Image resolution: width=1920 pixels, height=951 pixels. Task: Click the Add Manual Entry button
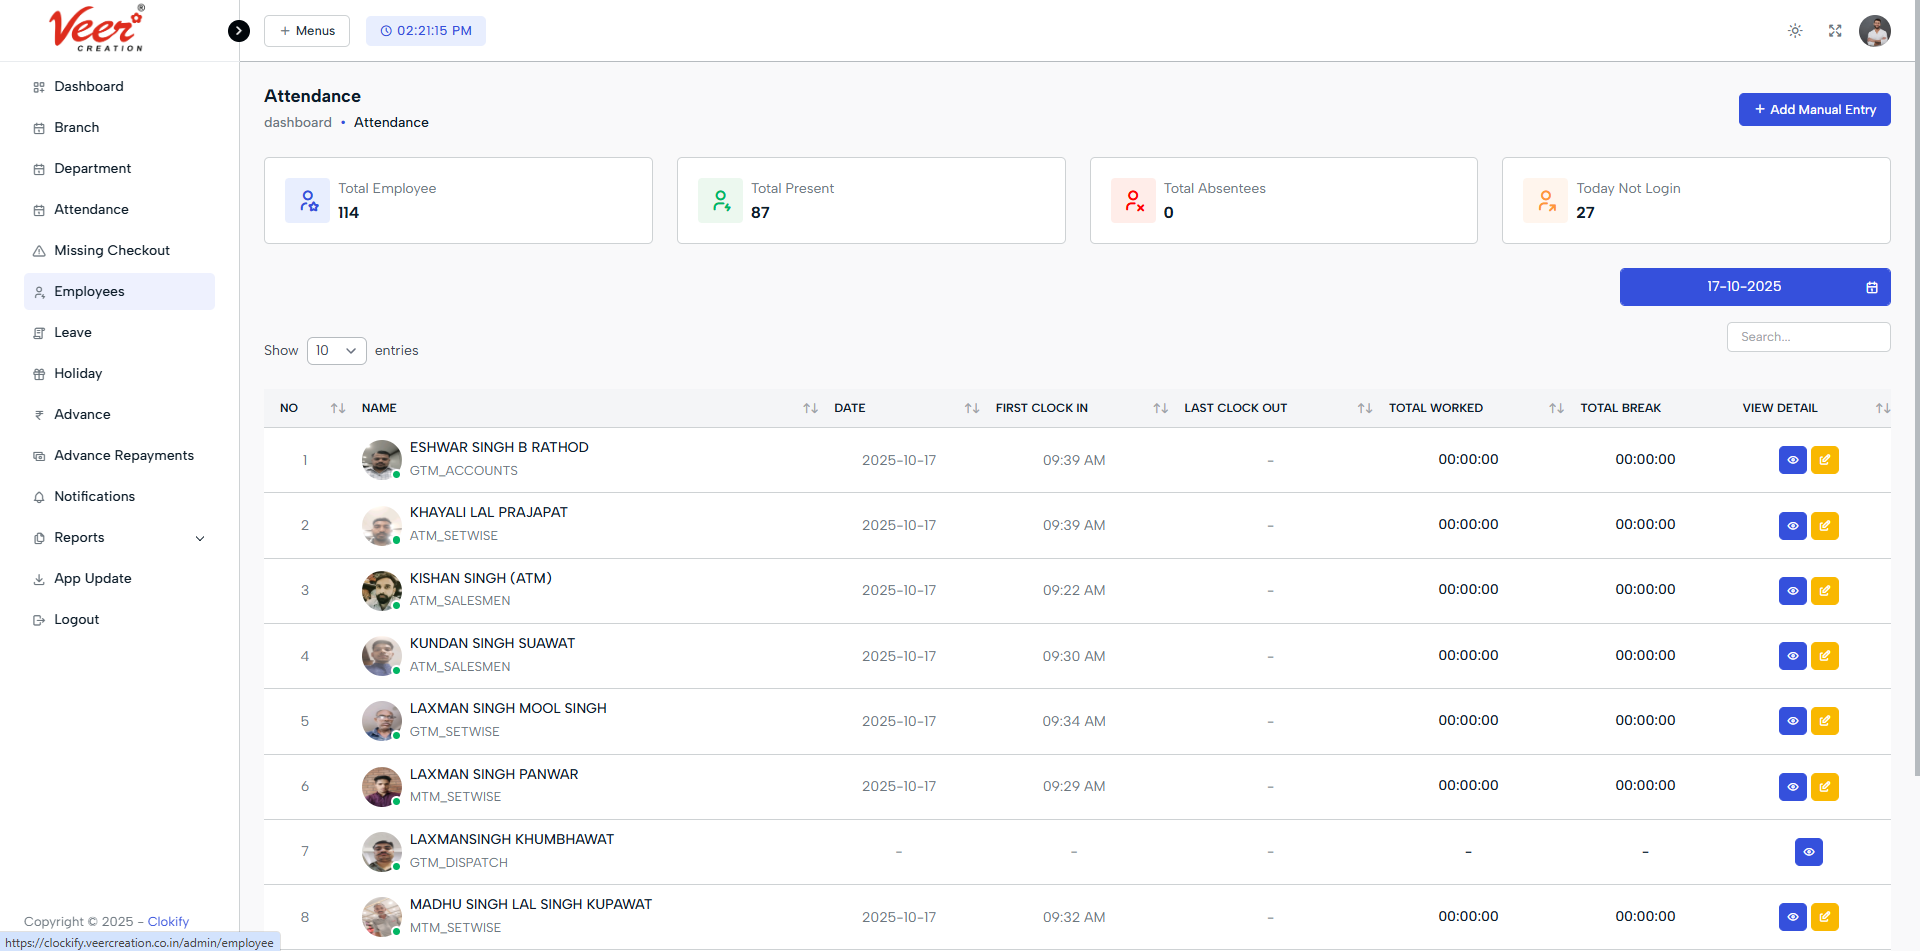[1814, 109]
